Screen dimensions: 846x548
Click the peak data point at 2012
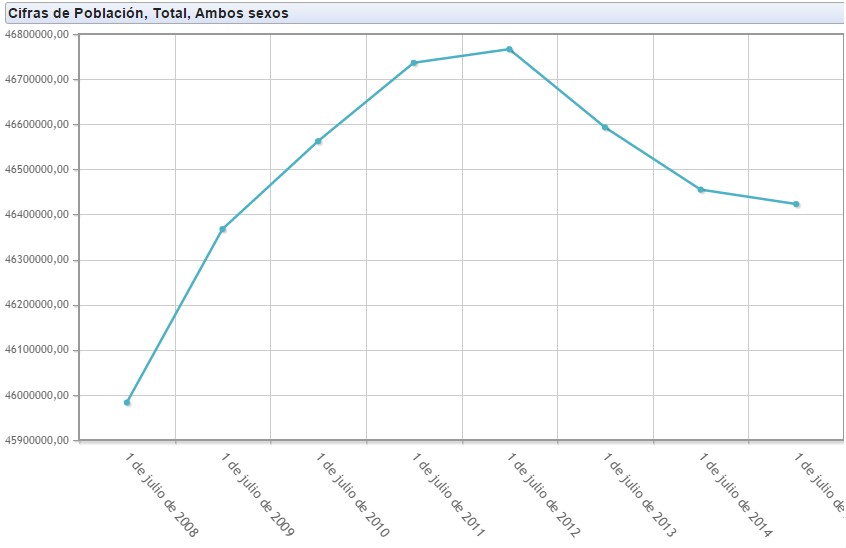click(x=509, y=49)
